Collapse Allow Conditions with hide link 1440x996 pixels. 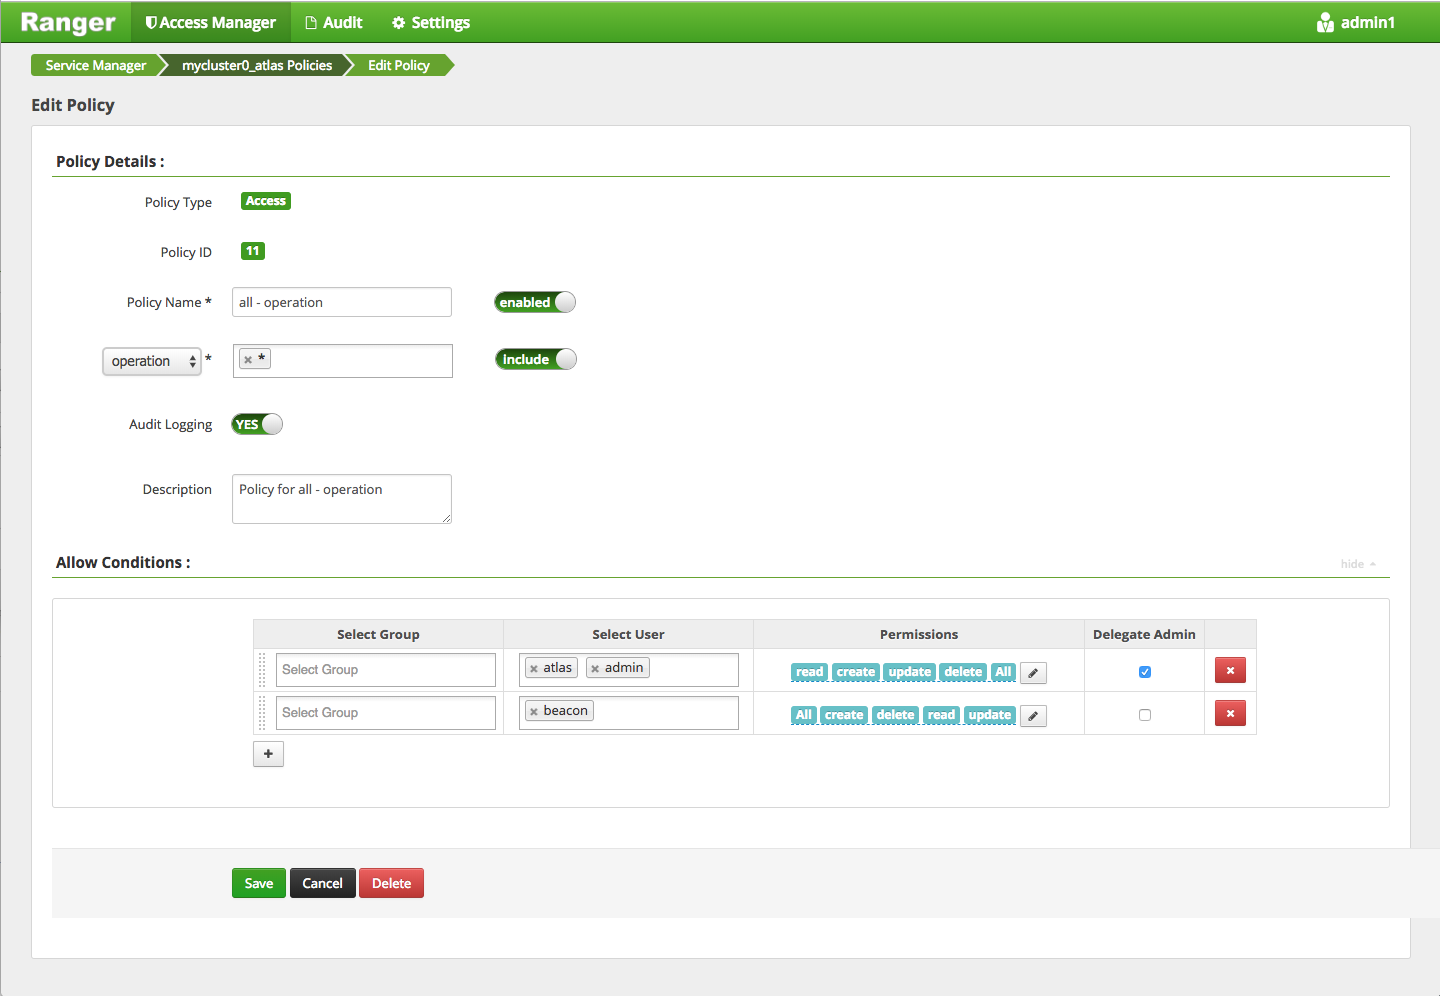[x=1358, y=564]
